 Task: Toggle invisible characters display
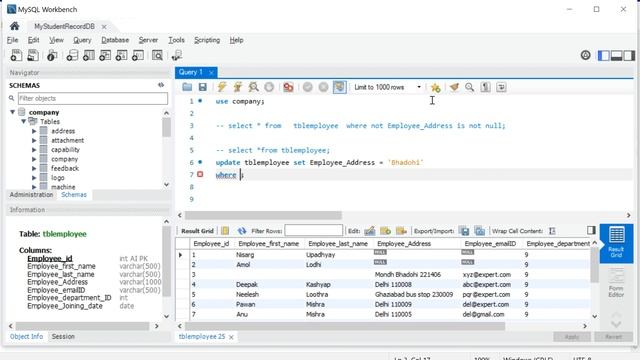[x=485, y=87]
